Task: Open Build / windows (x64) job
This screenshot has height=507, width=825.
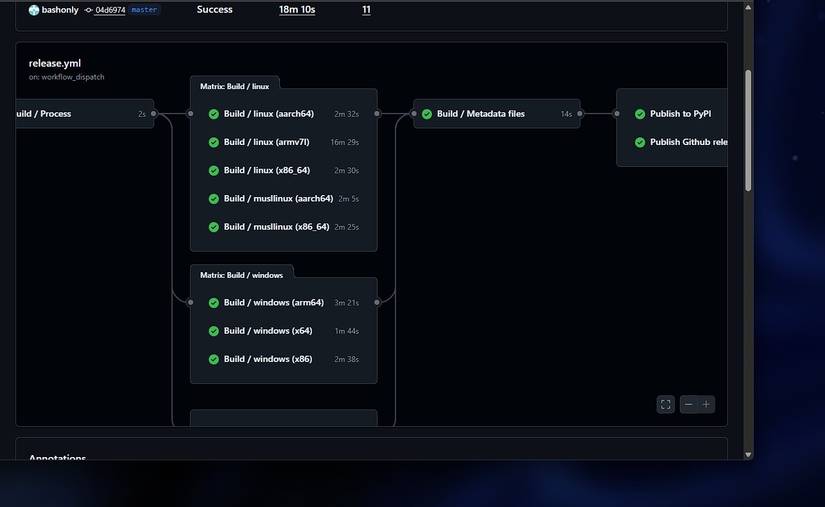Action: coord(284,331)
